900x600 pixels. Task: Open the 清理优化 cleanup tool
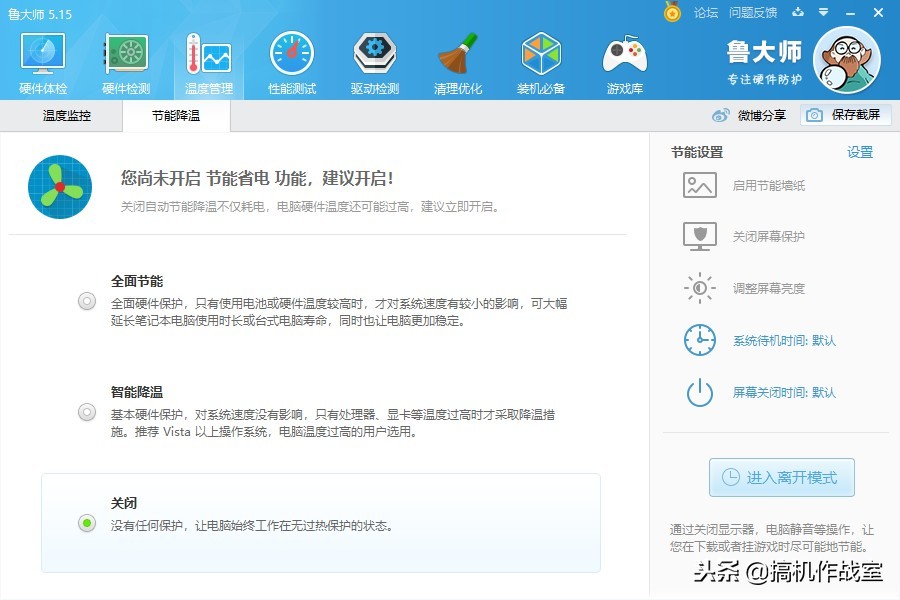click(457, 60)
